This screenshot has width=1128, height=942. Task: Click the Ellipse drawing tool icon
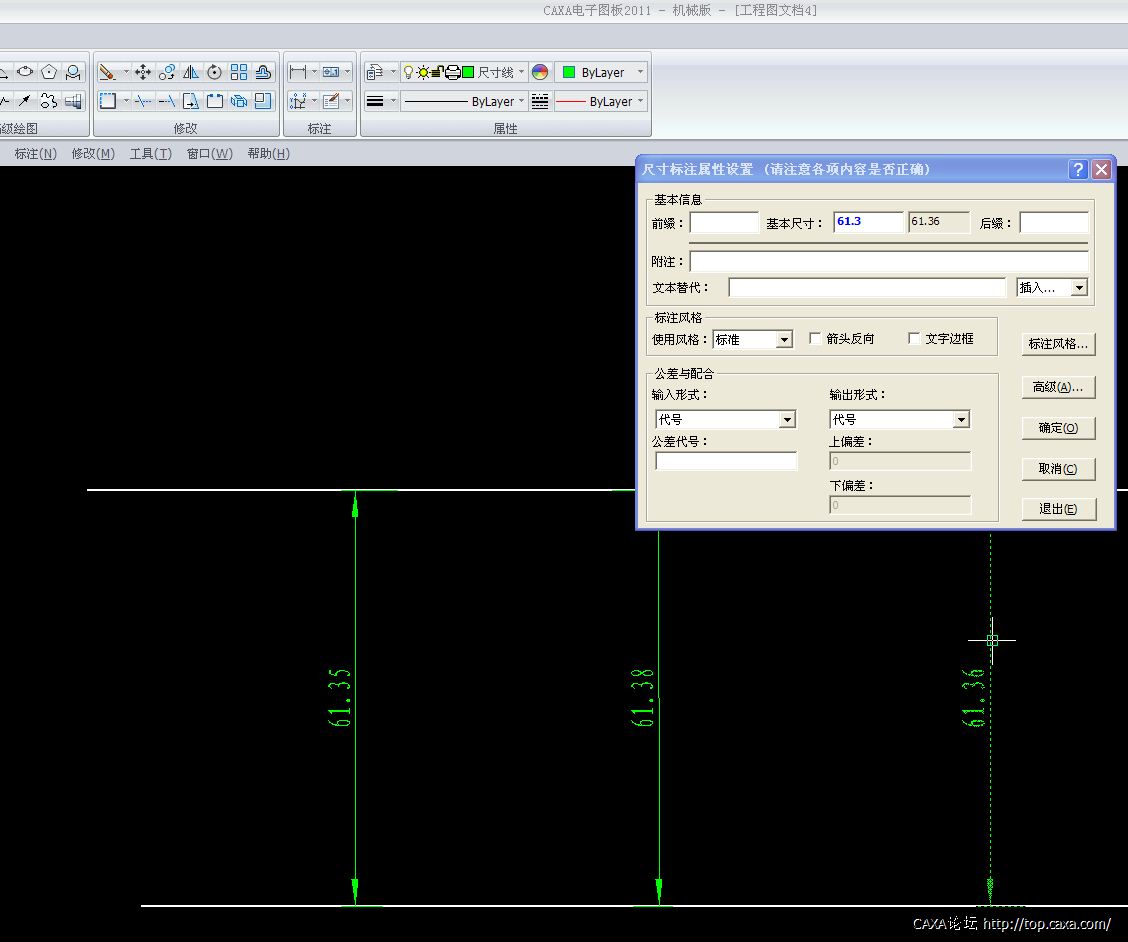pyautogui.click(x=25, y=72)
